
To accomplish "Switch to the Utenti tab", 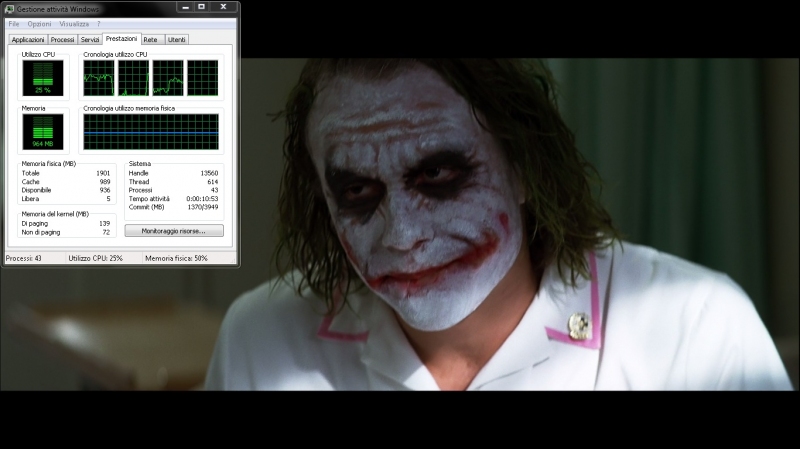I will (177, 40).
